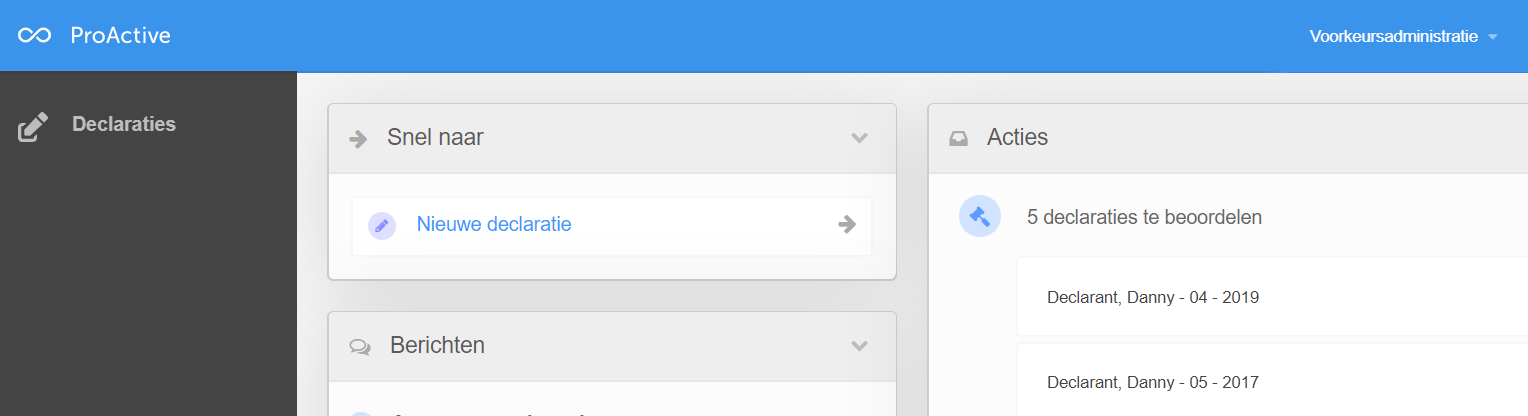Select 5 declaraties te beoordelen
1528x416 pixels.
click(x=1144, y=217)
